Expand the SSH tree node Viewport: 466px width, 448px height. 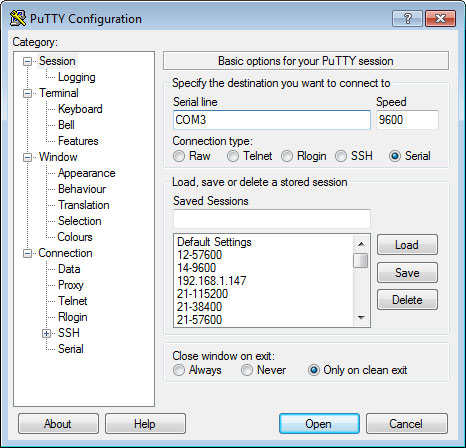tap(46, 333)
